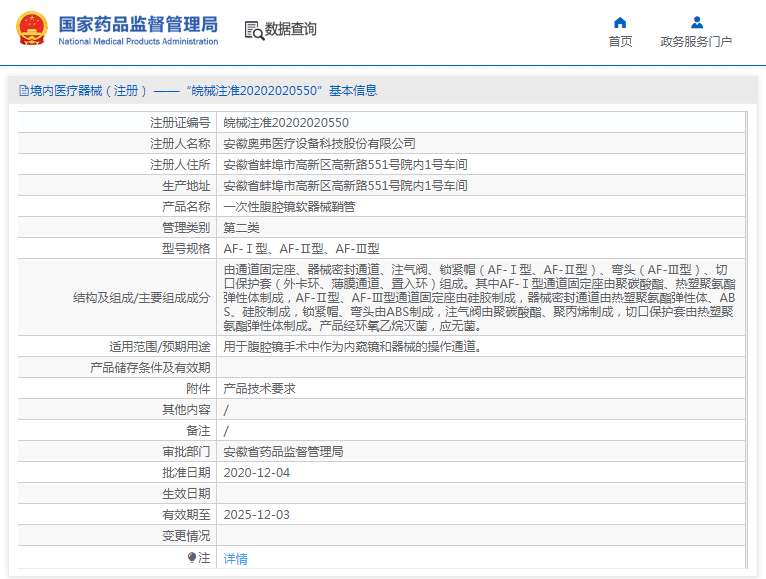The height and width of the screenshot is (579, 766).
Task: Click the 首页 text label
Action: (620, 42)
